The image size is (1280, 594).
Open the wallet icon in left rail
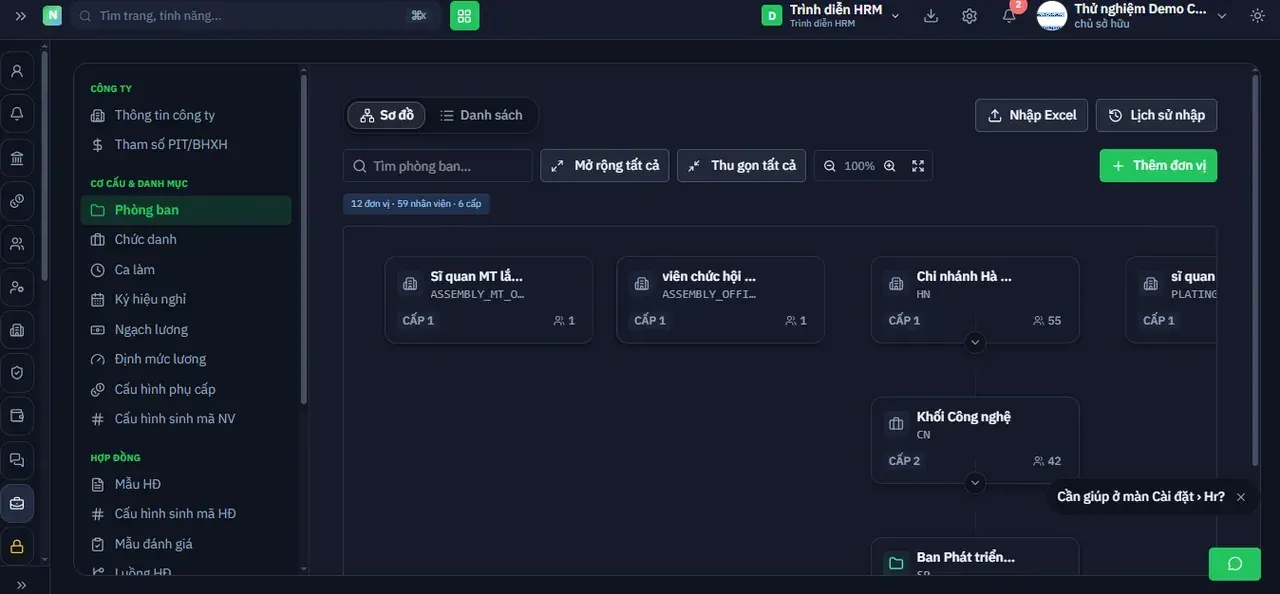tap(17, 416)
